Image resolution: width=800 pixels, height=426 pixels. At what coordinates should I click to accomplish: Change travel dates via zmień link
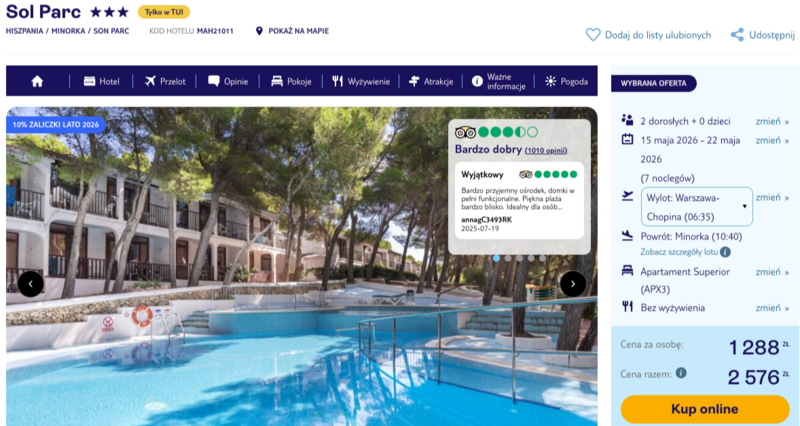pyautogui.click(x=772, y=140)
